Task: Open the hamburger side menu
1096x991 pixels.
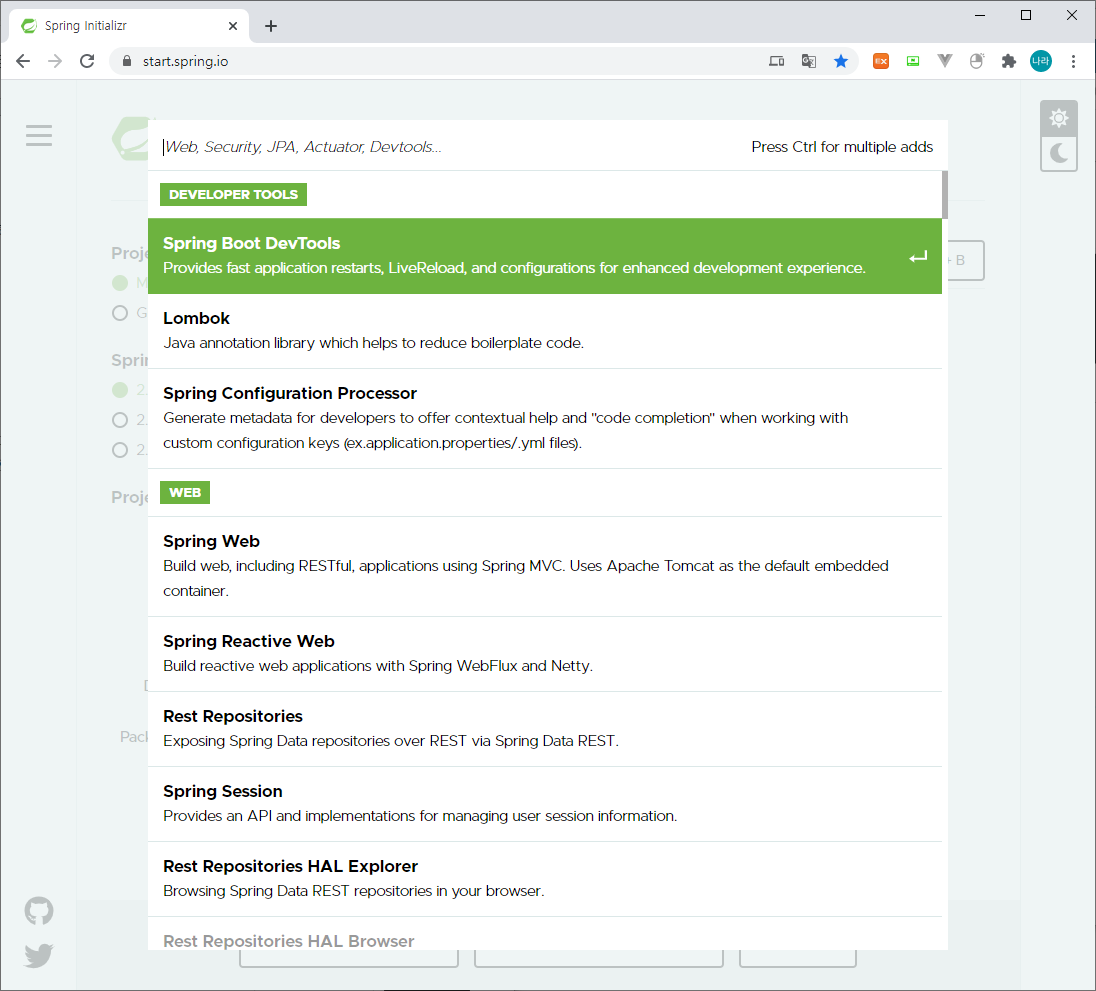Action: pyautogui.click(x=39, y=136)
